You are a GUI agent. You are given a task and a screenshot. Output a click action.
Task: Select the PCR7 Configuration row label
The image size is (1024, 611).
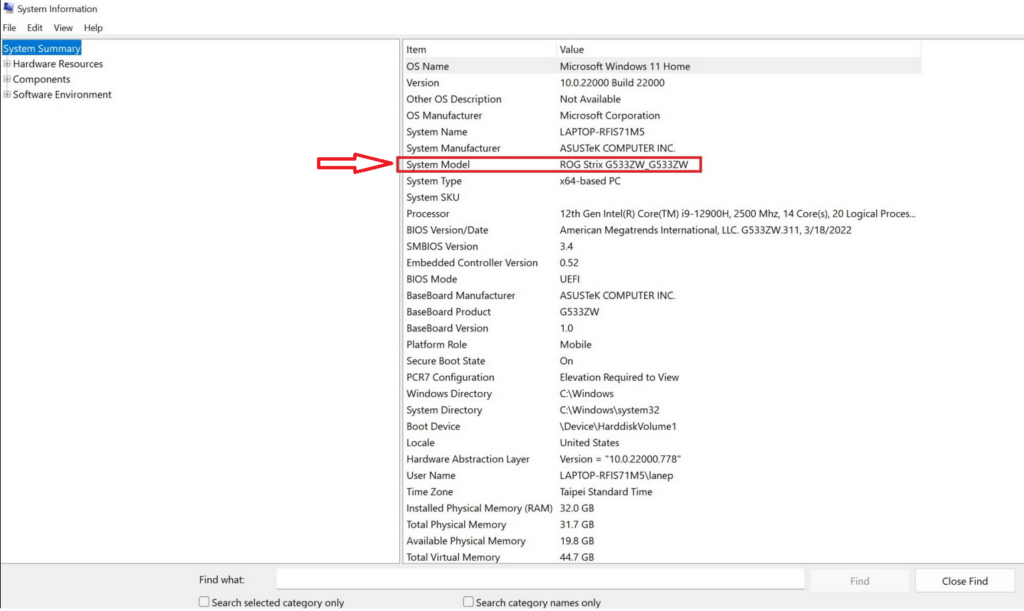450,377
